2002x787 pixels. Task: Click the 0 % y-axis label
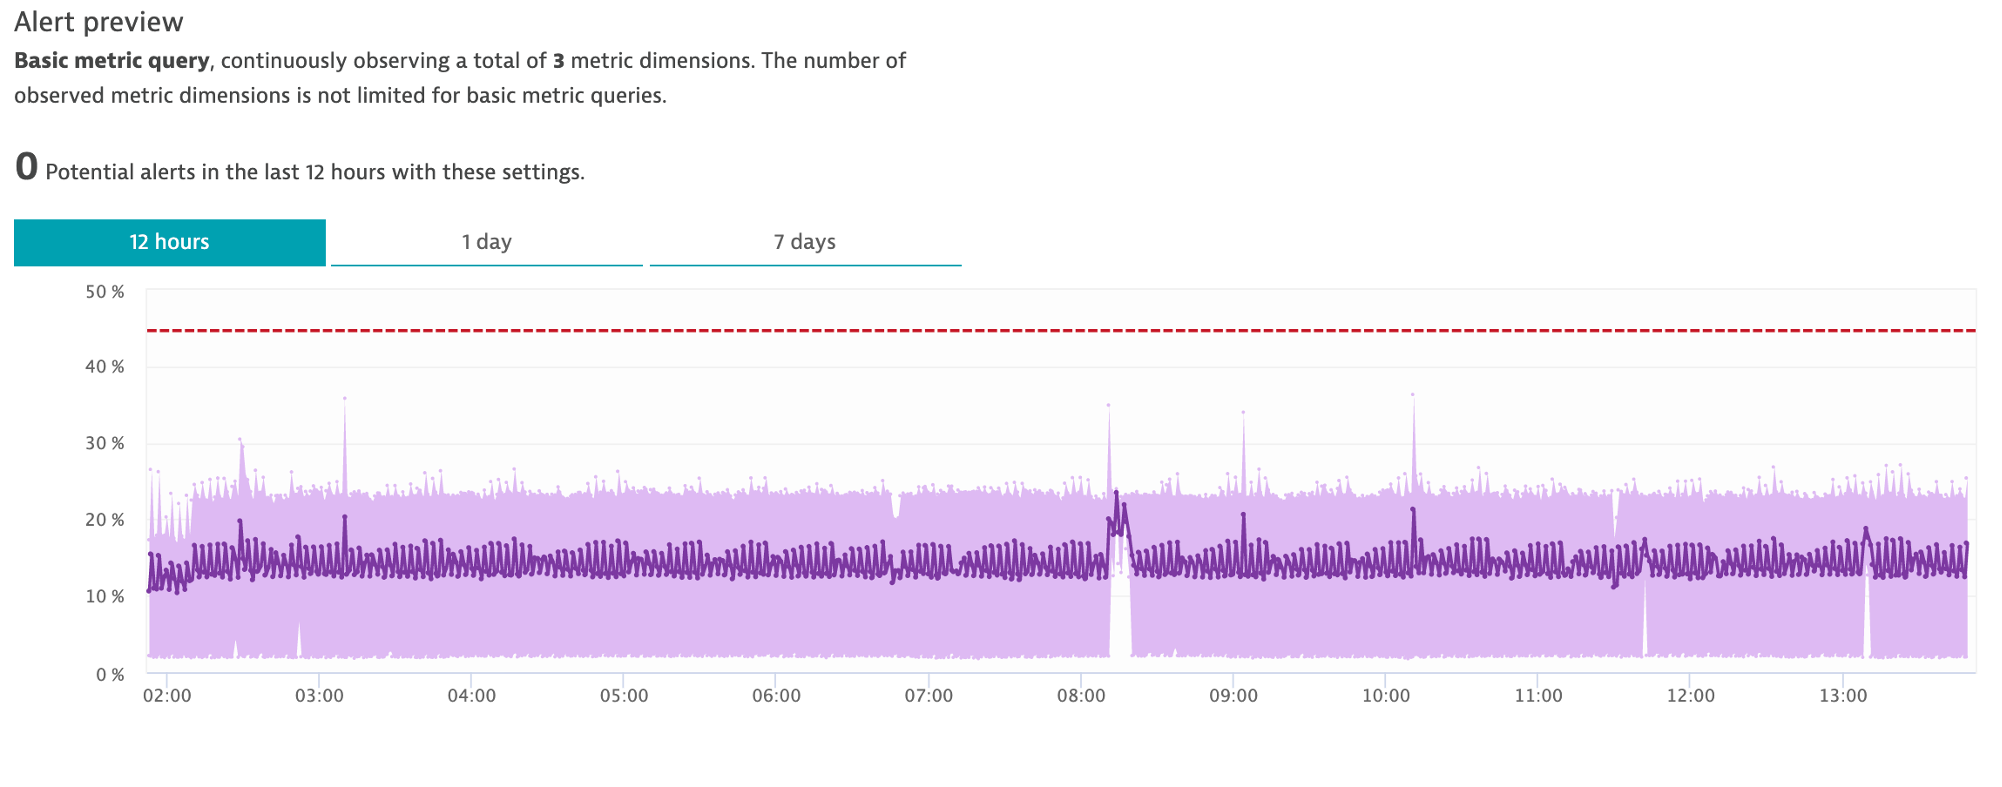click(110, 675)
